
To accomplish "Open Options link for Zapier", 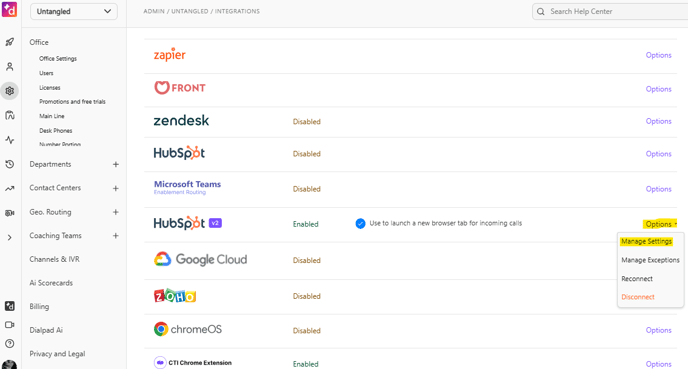I will (x=658, y=55).
